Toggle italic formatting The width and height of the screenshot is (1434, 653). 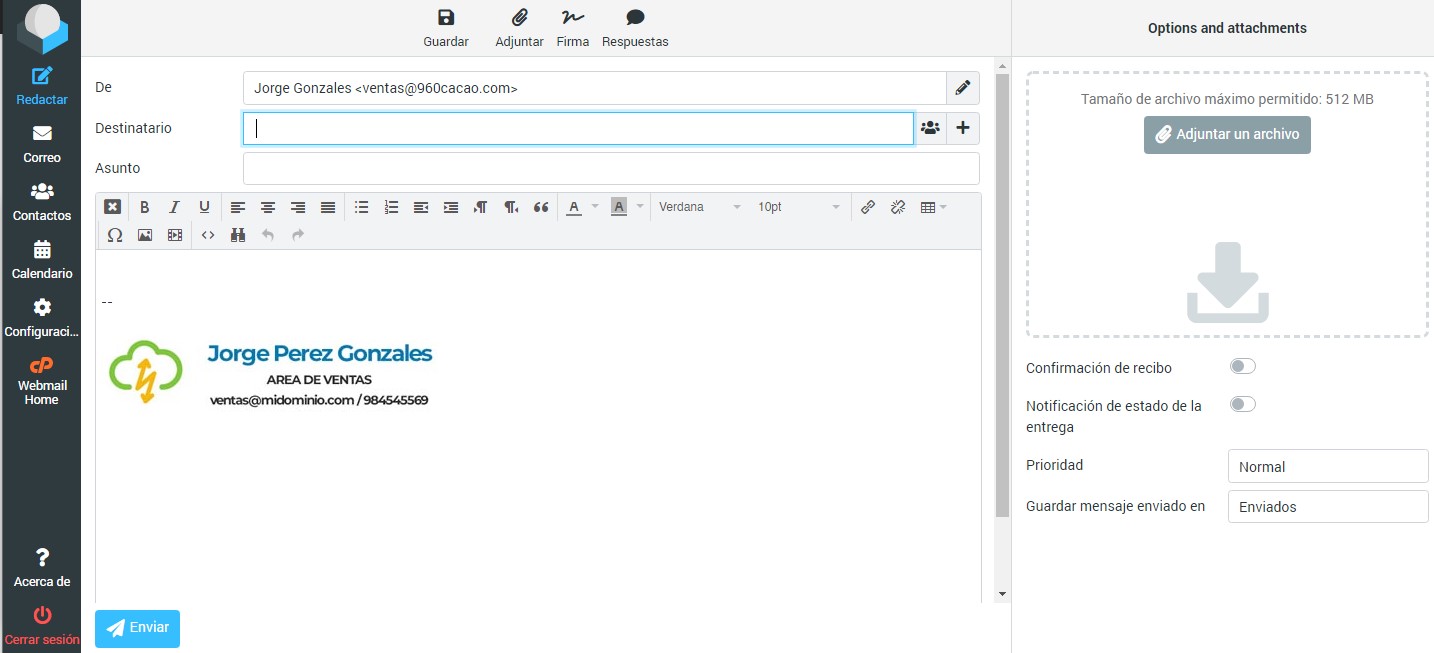tap(174, 207)
